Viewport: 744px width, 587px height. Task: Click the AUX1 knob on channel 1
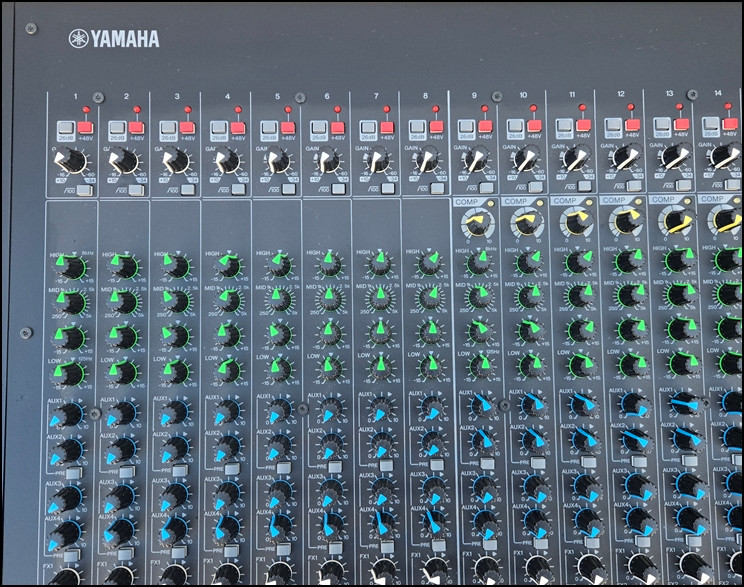[x=67, y=415]
